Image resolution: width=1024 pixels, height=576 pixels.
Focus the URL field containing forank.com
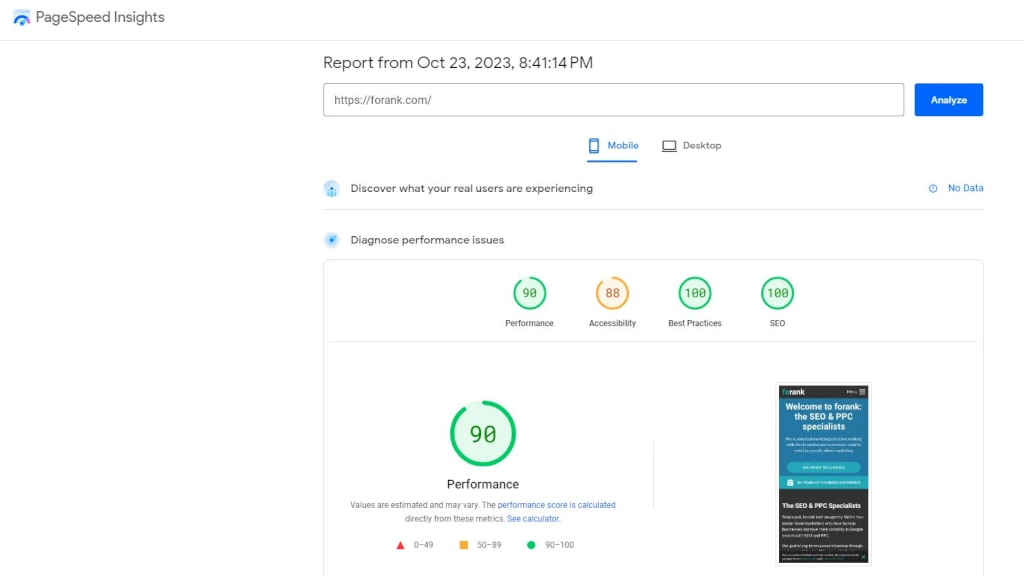pyautogui.click(x=613, y=100)
